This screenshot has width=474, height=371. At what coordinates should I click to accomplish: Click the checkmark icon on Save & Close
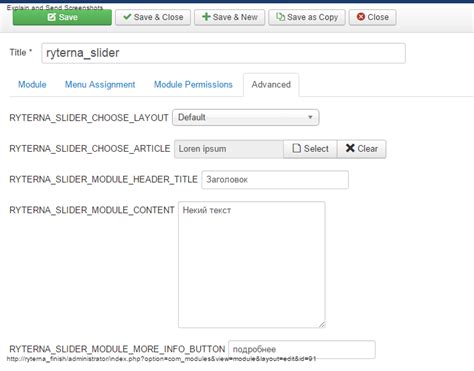click(127, 17)
